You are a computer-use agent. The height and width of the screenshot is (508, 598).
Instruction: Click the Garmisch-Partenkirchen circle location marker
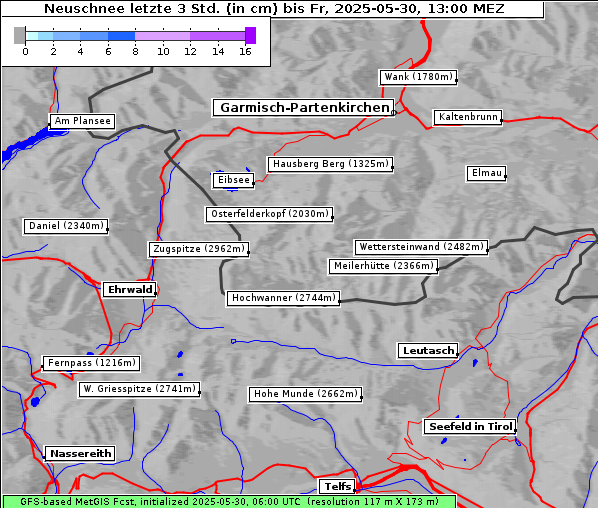[394, 113]
